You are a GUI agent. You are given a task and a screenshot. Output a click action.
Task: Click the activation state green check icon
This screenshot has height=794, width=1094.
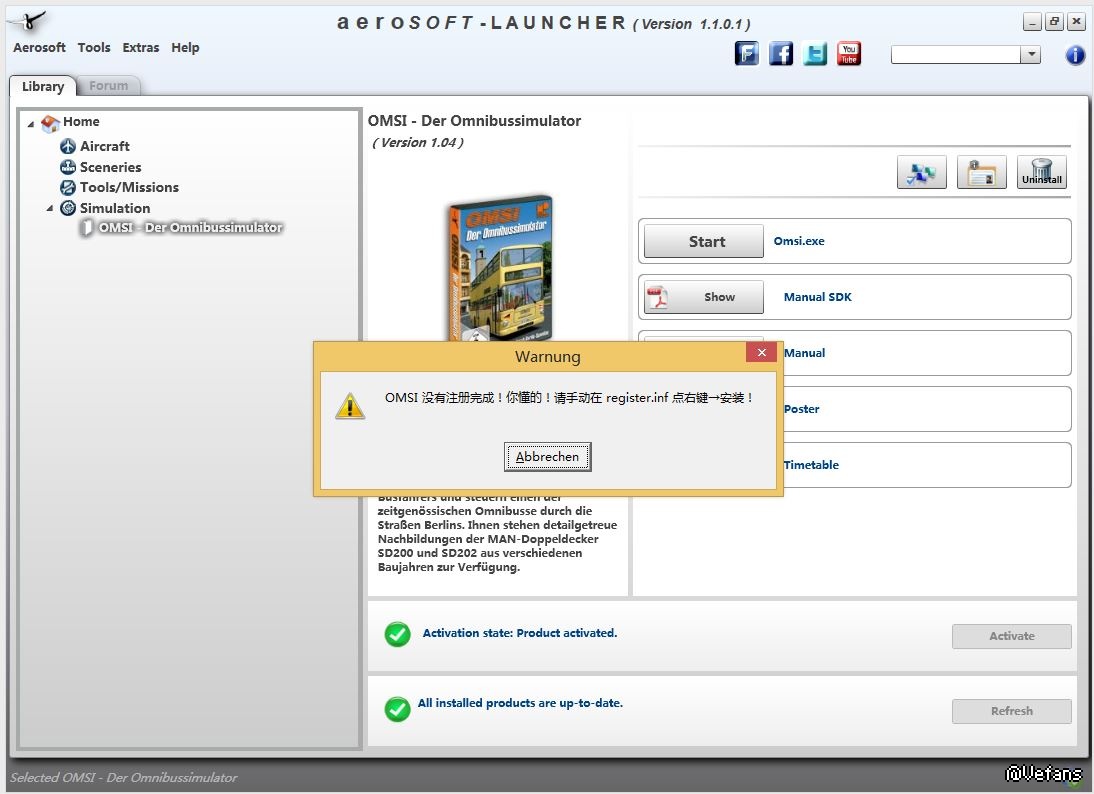[x=398, y=634]
